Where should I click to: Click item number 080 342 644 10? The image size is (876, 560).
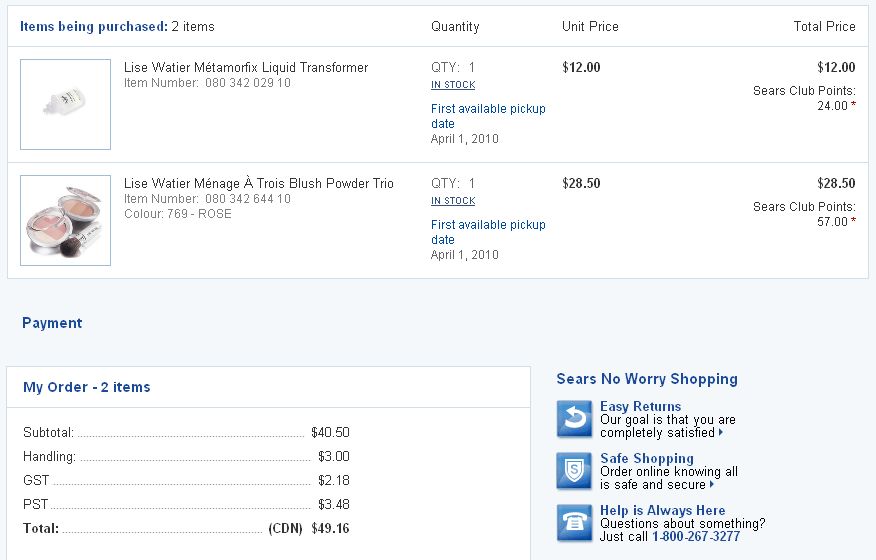247,198
